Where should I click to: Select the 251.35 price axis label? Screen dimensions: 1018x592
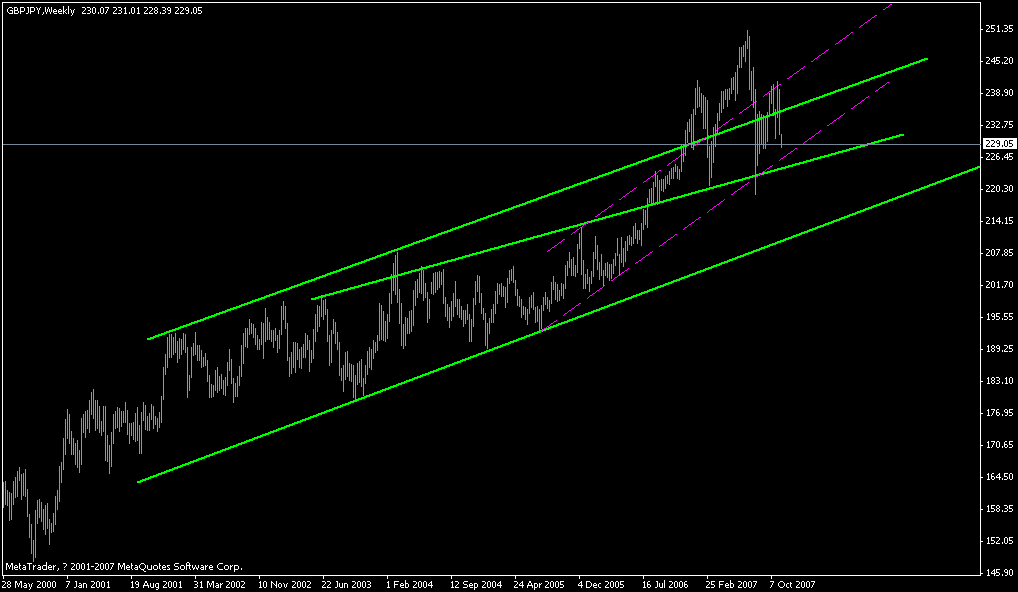pos(999,29)
